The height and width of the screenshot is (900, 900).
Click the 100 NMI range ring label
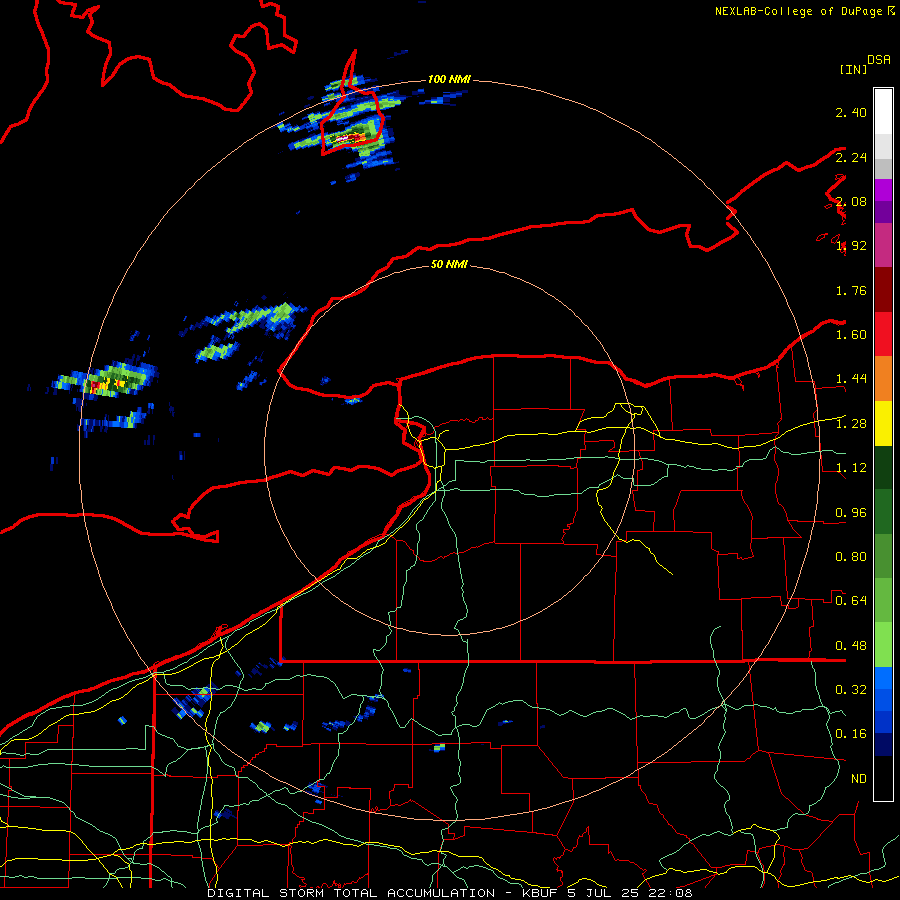click(x=449, y=79)
